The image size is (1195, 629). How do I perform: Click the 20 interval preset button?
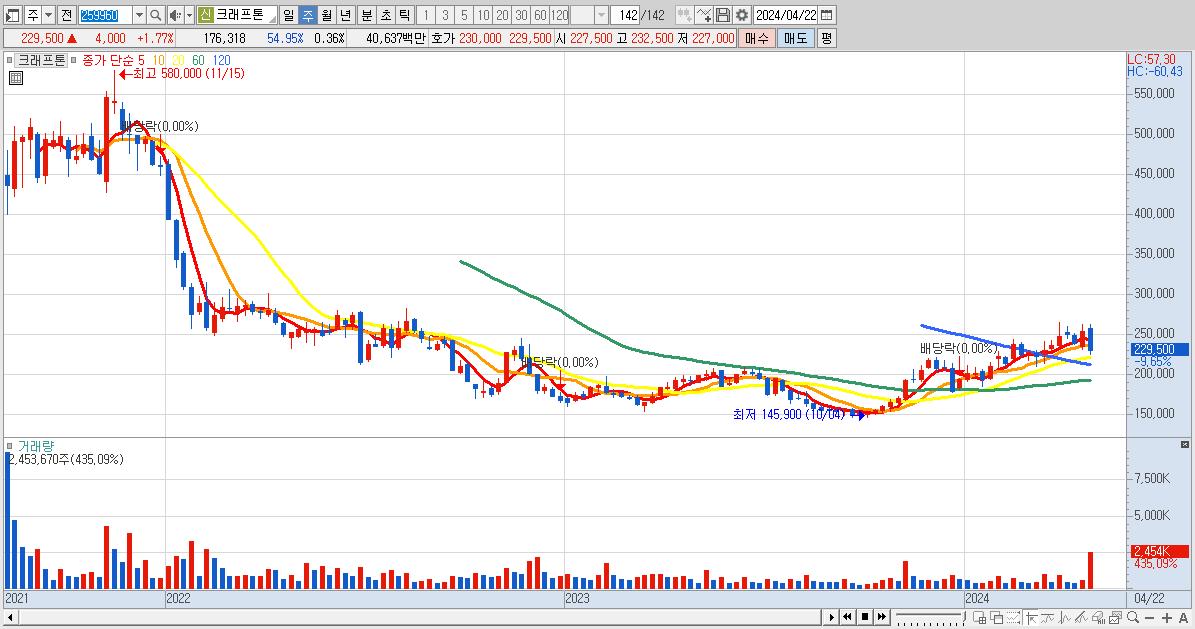pyautogui.click(x=502, y=15)
